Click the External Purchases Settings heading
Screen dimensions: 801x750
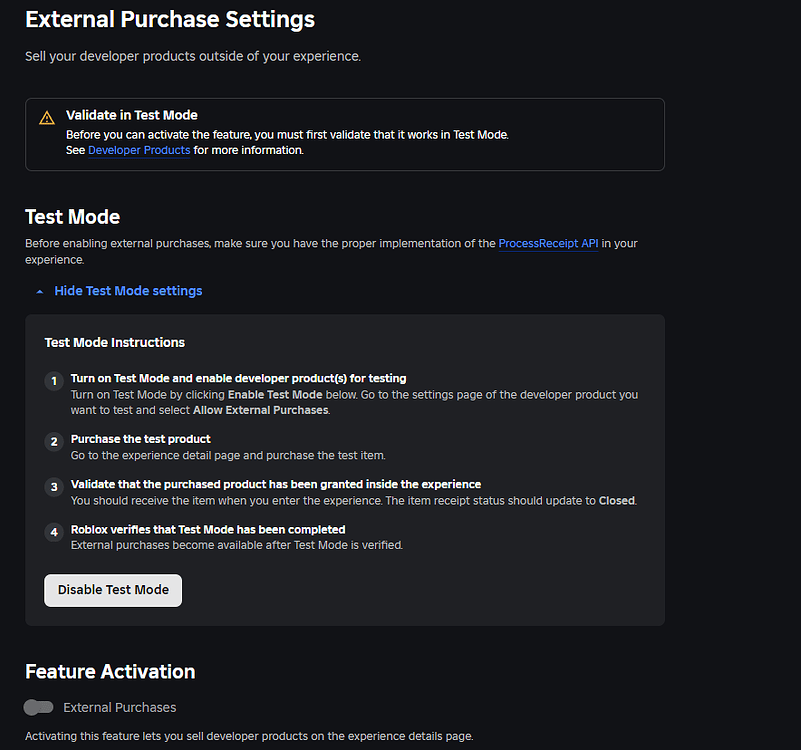170,19
